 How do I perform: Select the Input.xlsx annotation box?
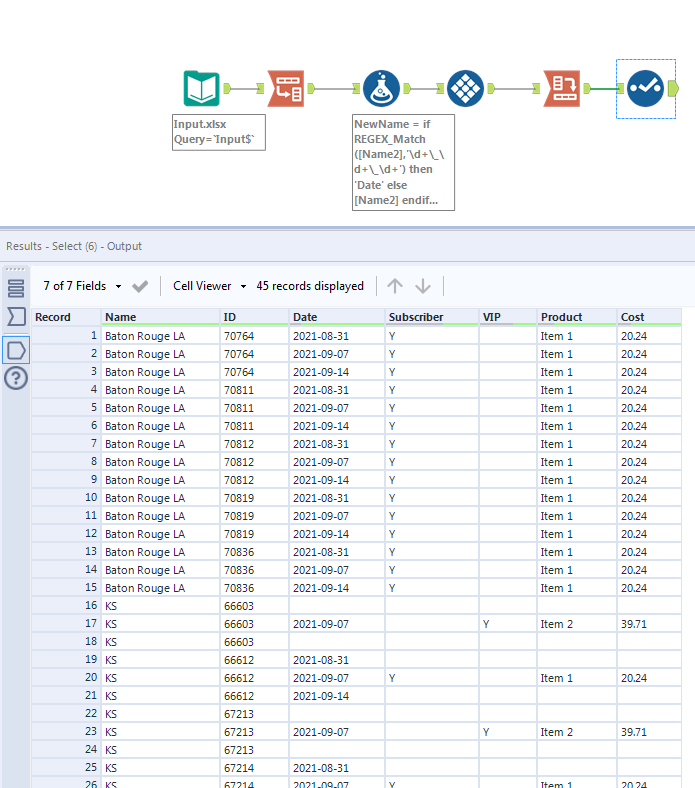click(220, 133)
